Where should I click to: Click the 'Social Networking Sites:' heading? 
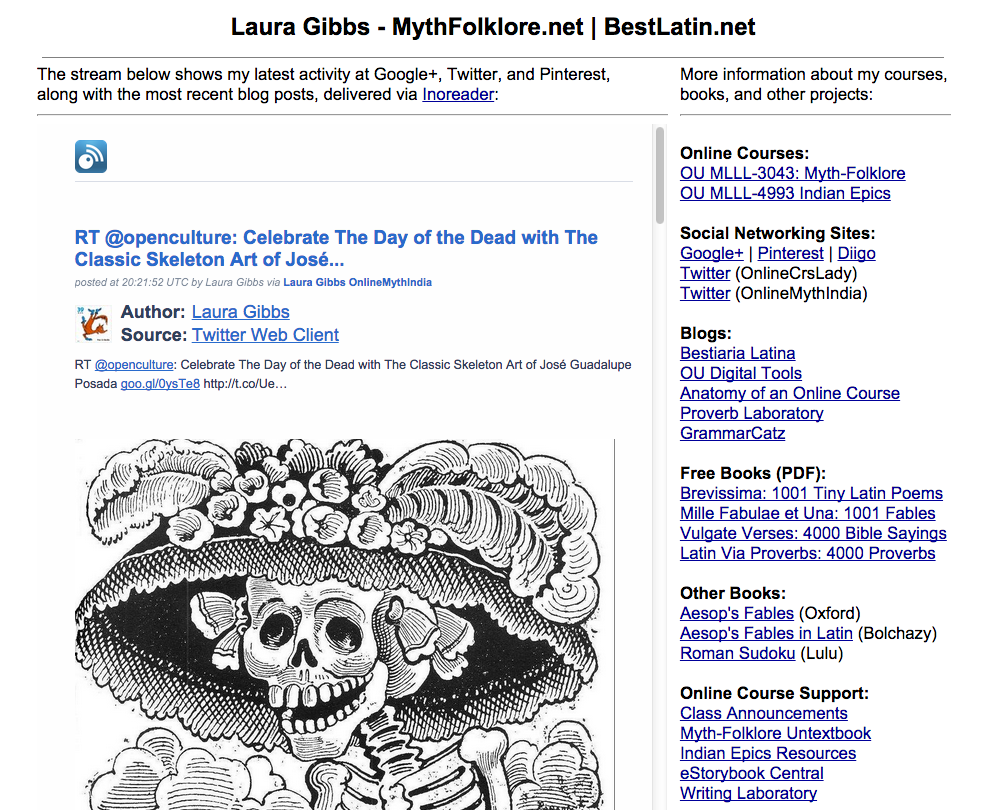(x=777, y=233)
